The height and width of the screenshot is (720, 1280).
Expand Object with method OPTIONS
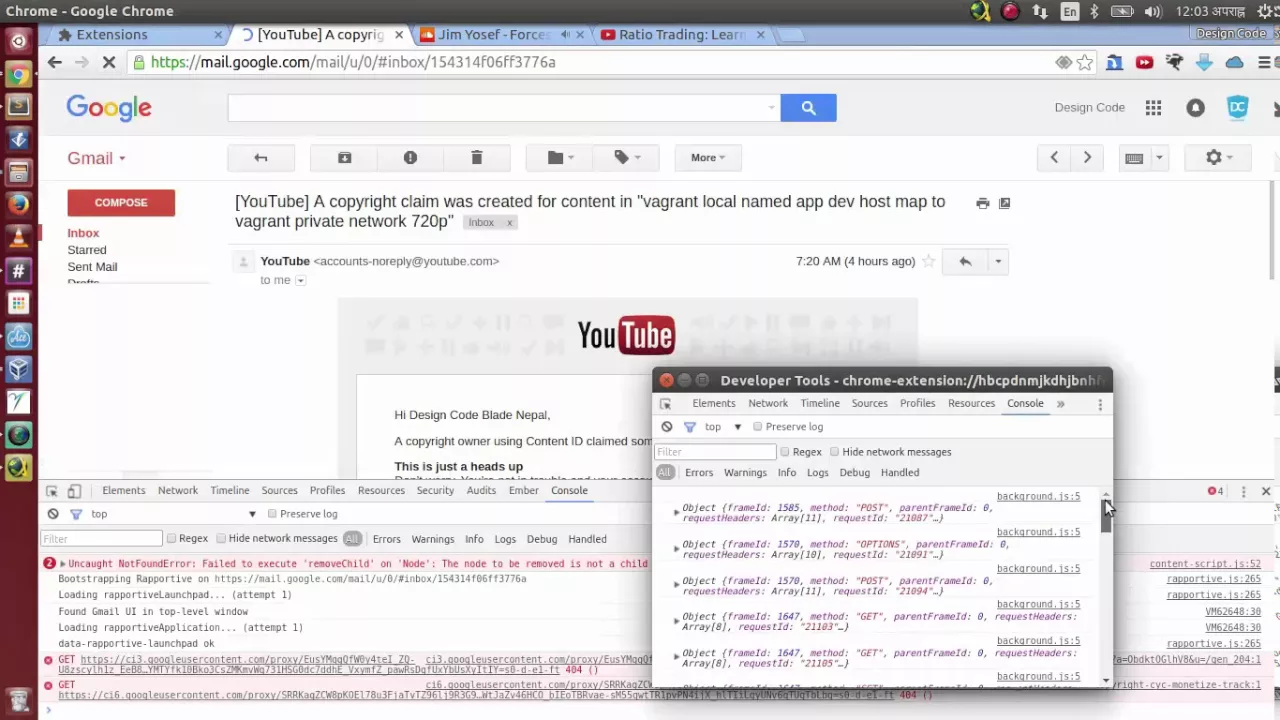pos(676,548)
